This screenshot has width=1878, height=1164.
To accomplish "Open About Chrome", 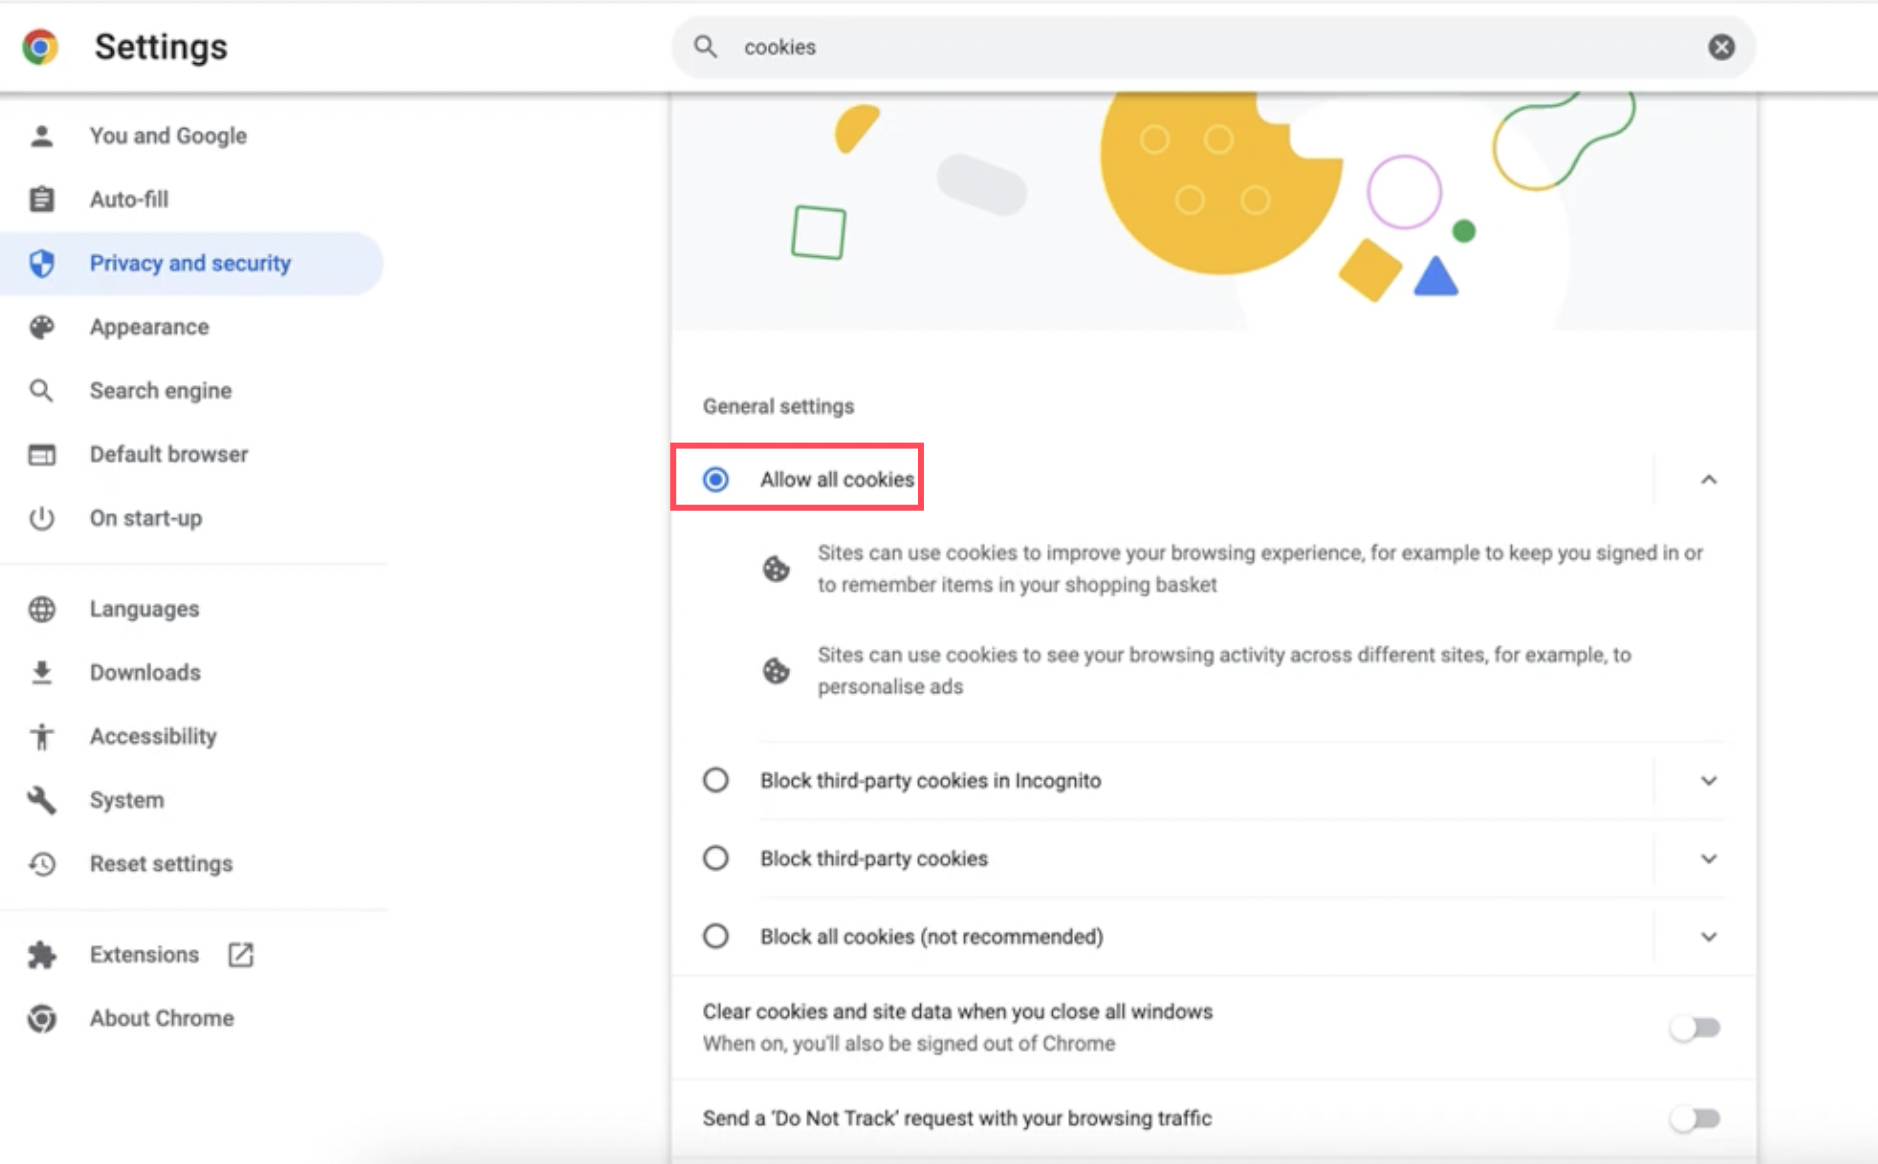I will coord(161,1018).
